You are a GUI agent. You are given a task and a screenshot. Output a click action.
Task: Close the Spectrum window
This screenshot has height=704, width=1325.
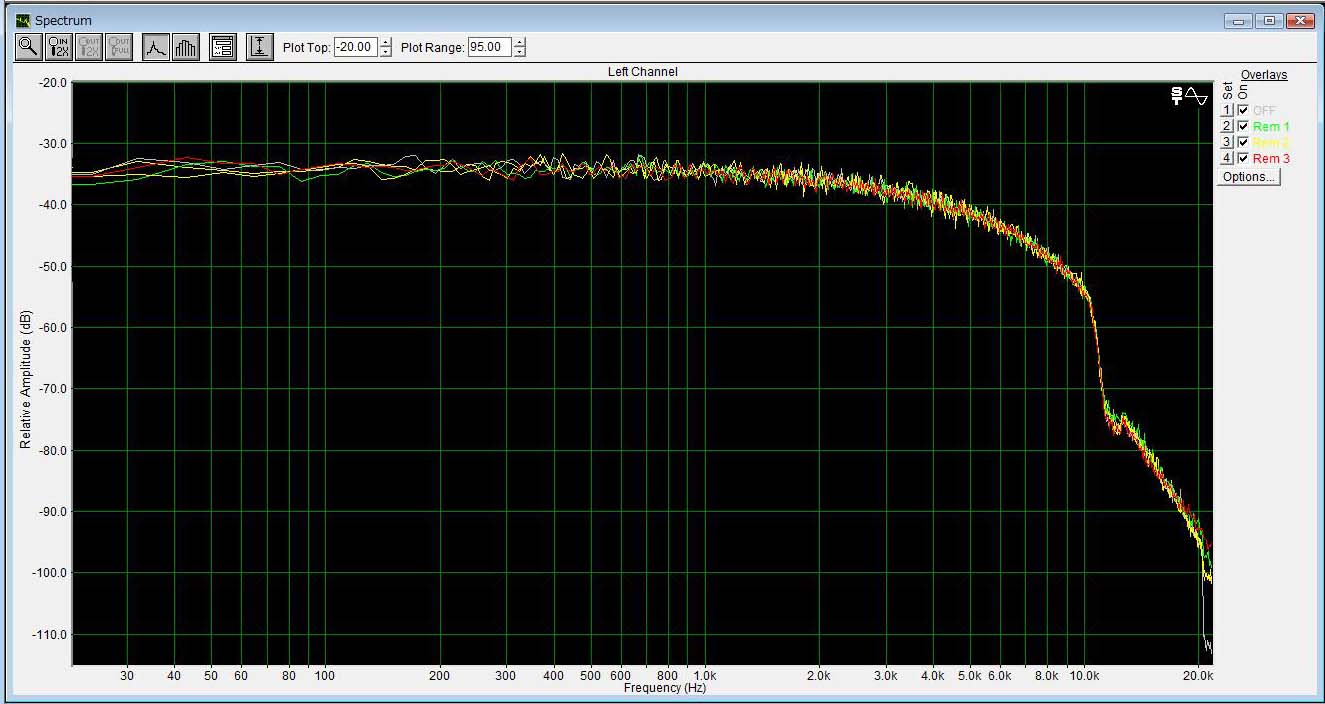(1299, 20)
